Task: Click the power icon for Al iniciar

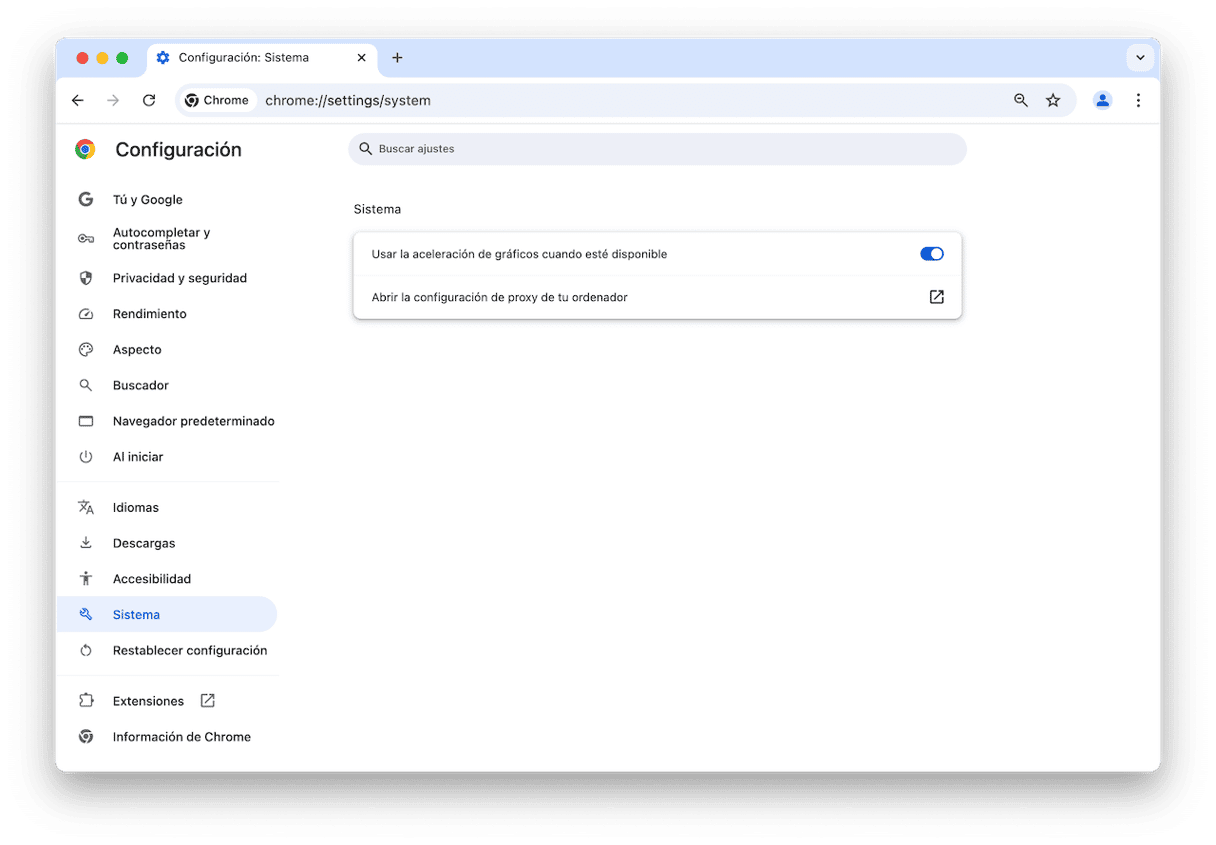Action: pyautogui.click(x=86, y=457)
